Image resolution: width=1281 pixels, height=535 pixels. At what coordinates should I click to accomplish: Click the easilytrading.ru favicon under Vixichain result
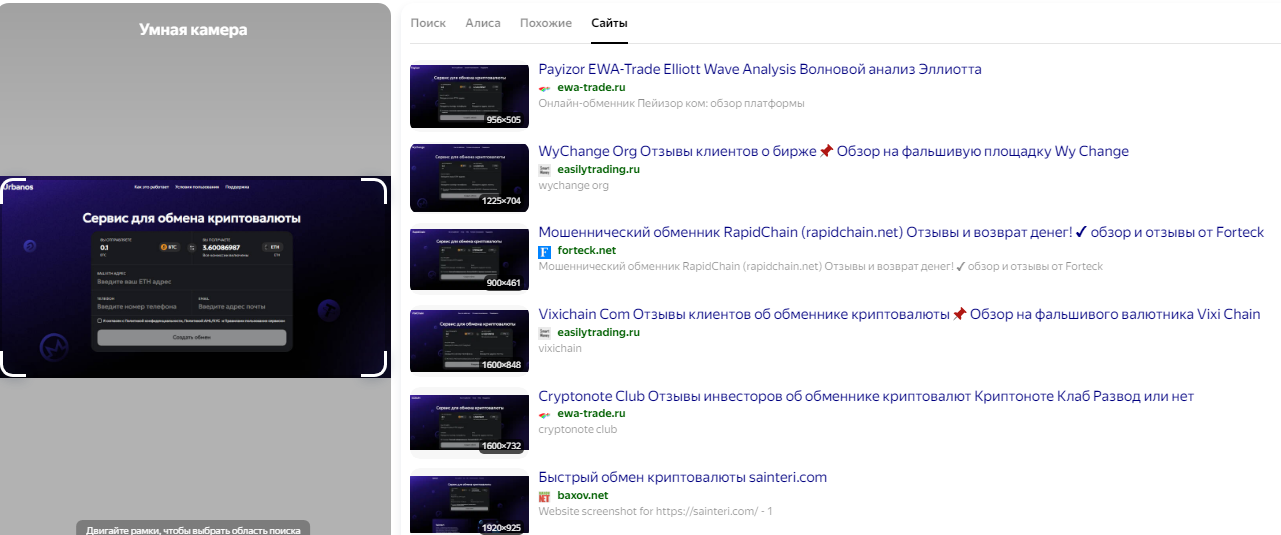[x=544, y=333]
